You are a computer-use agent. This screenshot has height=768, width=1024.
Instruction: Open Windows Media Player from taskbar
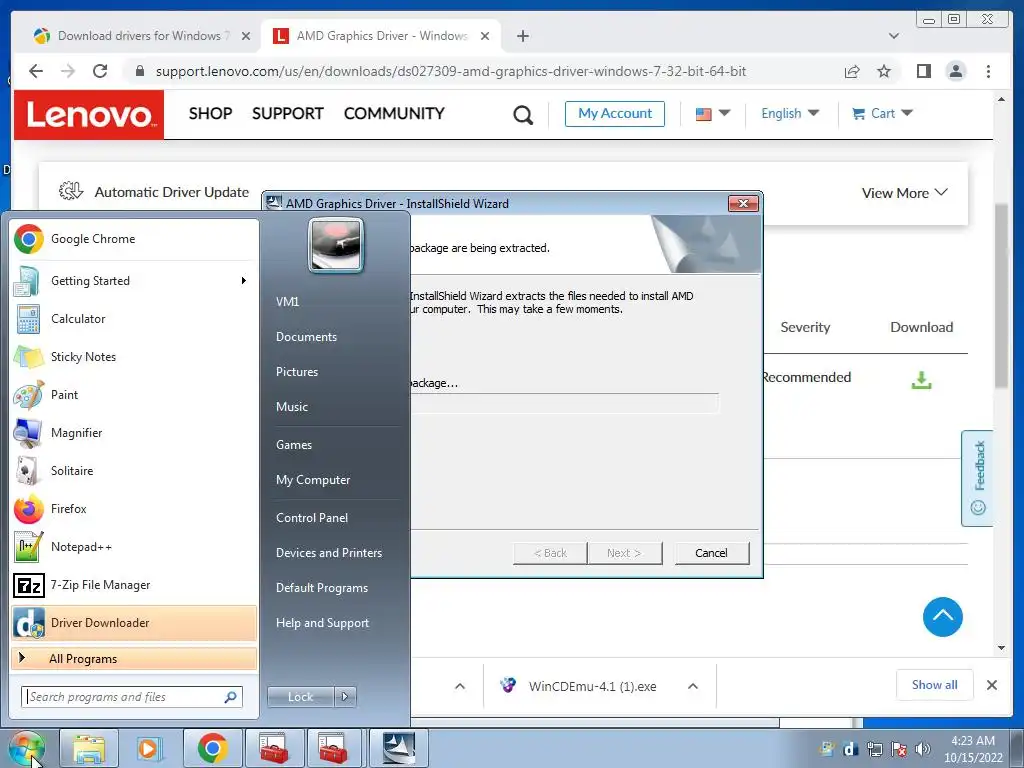click(x=150, y=748)
